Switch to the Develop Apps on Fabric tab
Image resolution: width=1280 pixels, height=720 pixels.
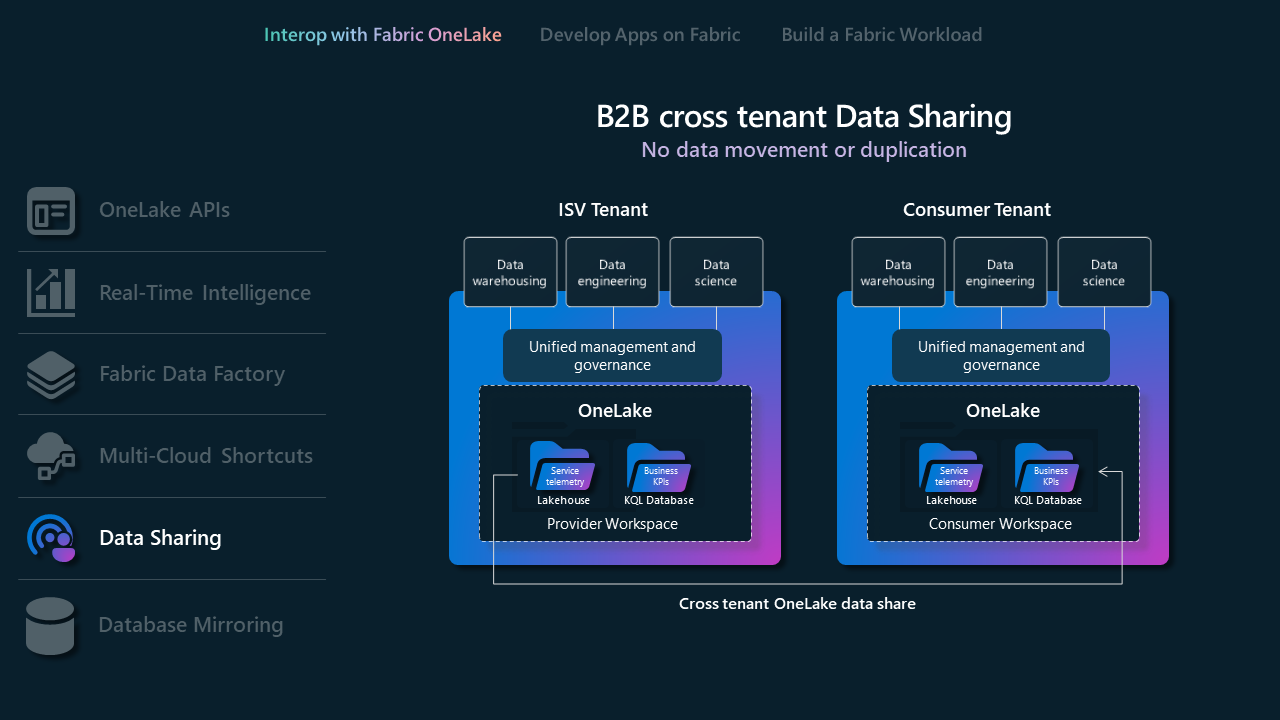pyautogui.click(x=640, y=34)
